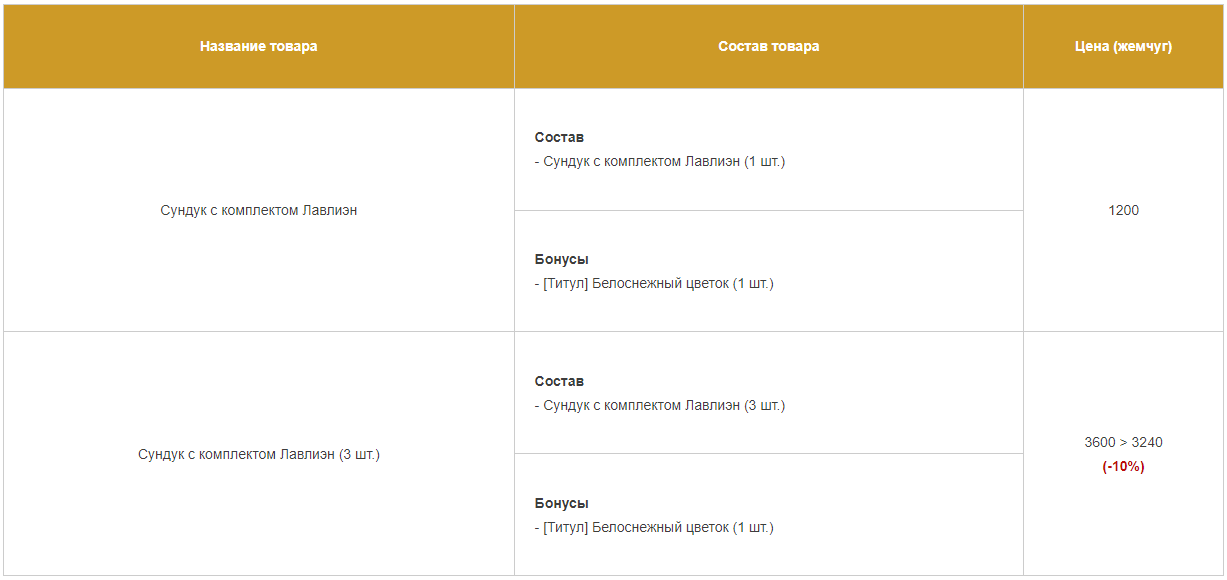Click the 'Цена (жемчуг)' column header

pyautogui.click(x=1123, y=46)
